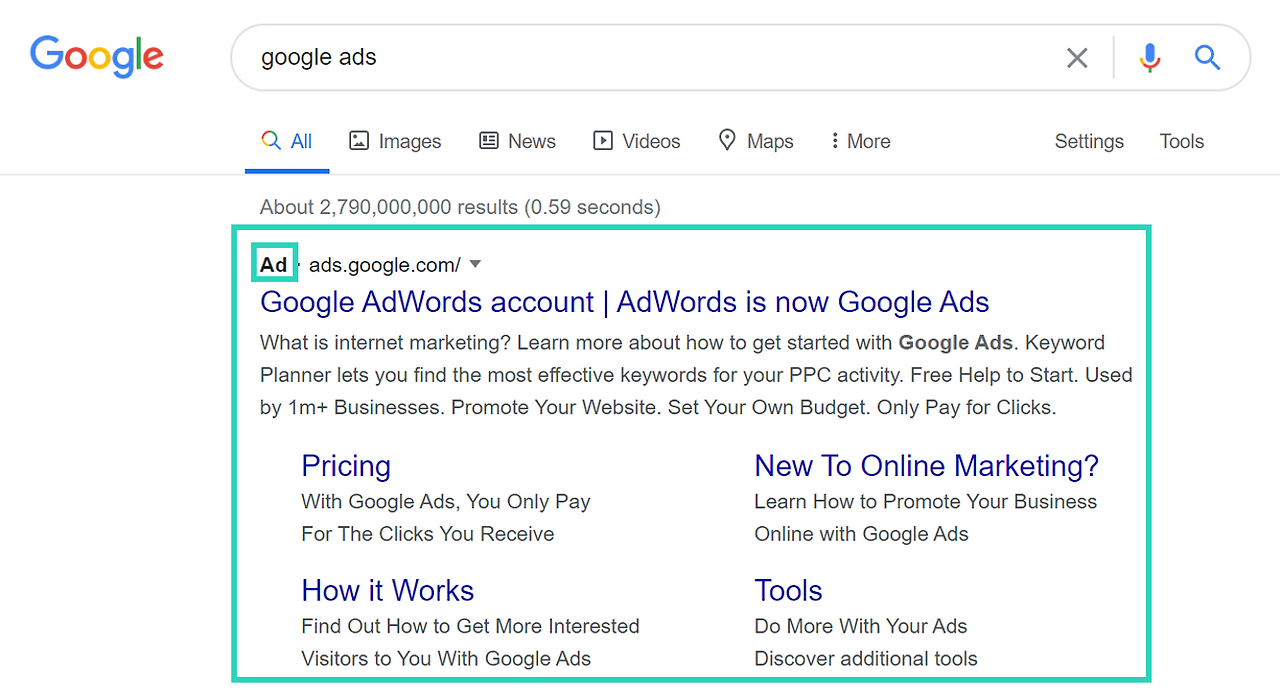Open the Google AdWords ad headline link
Screen dimensions: 1280x693
[x=624, y=302]
